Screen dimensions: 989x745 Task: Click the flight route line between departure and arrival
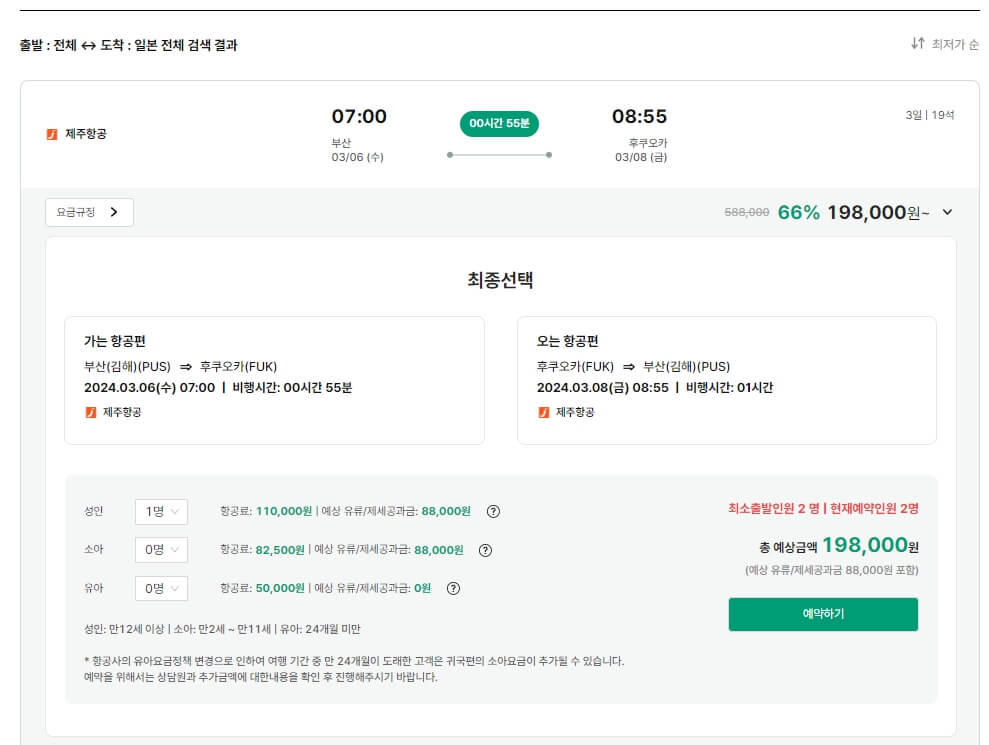pos(498,156)
